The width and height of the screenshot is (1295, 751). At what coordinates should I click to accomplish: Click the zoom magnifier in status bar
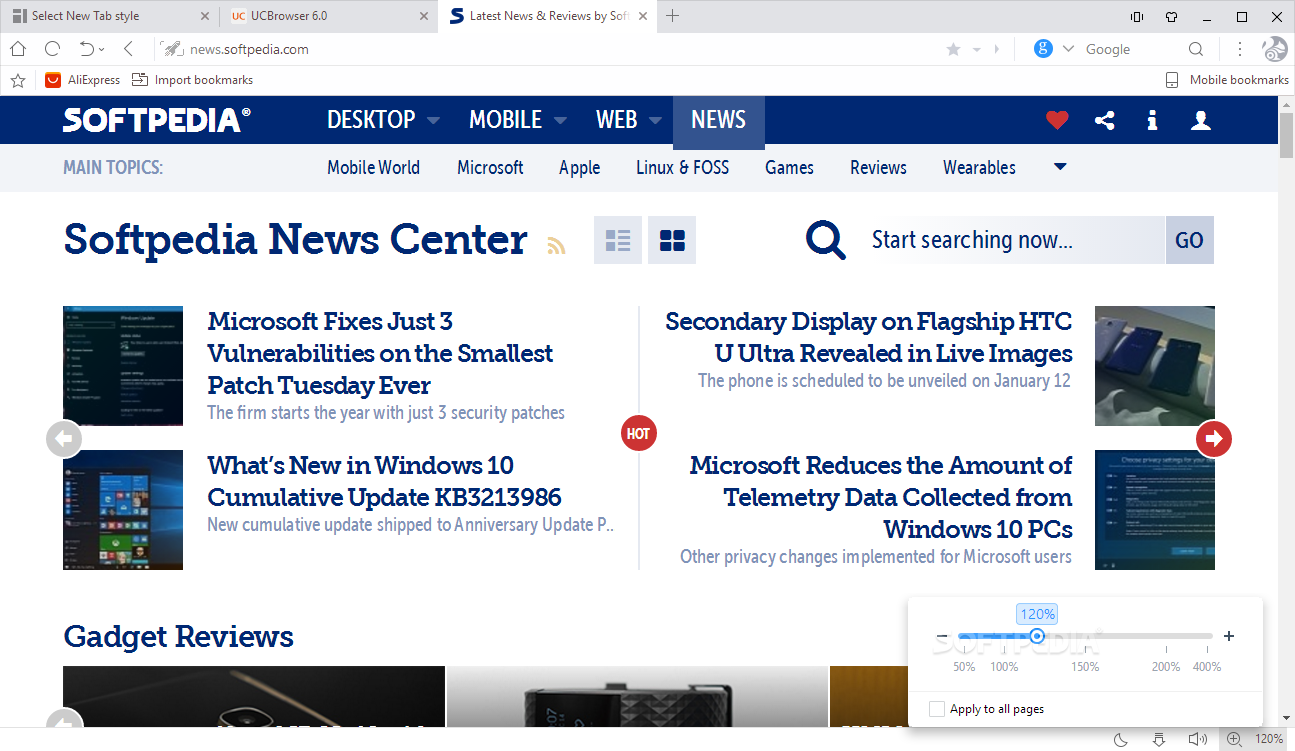(x=1235, y=739)
